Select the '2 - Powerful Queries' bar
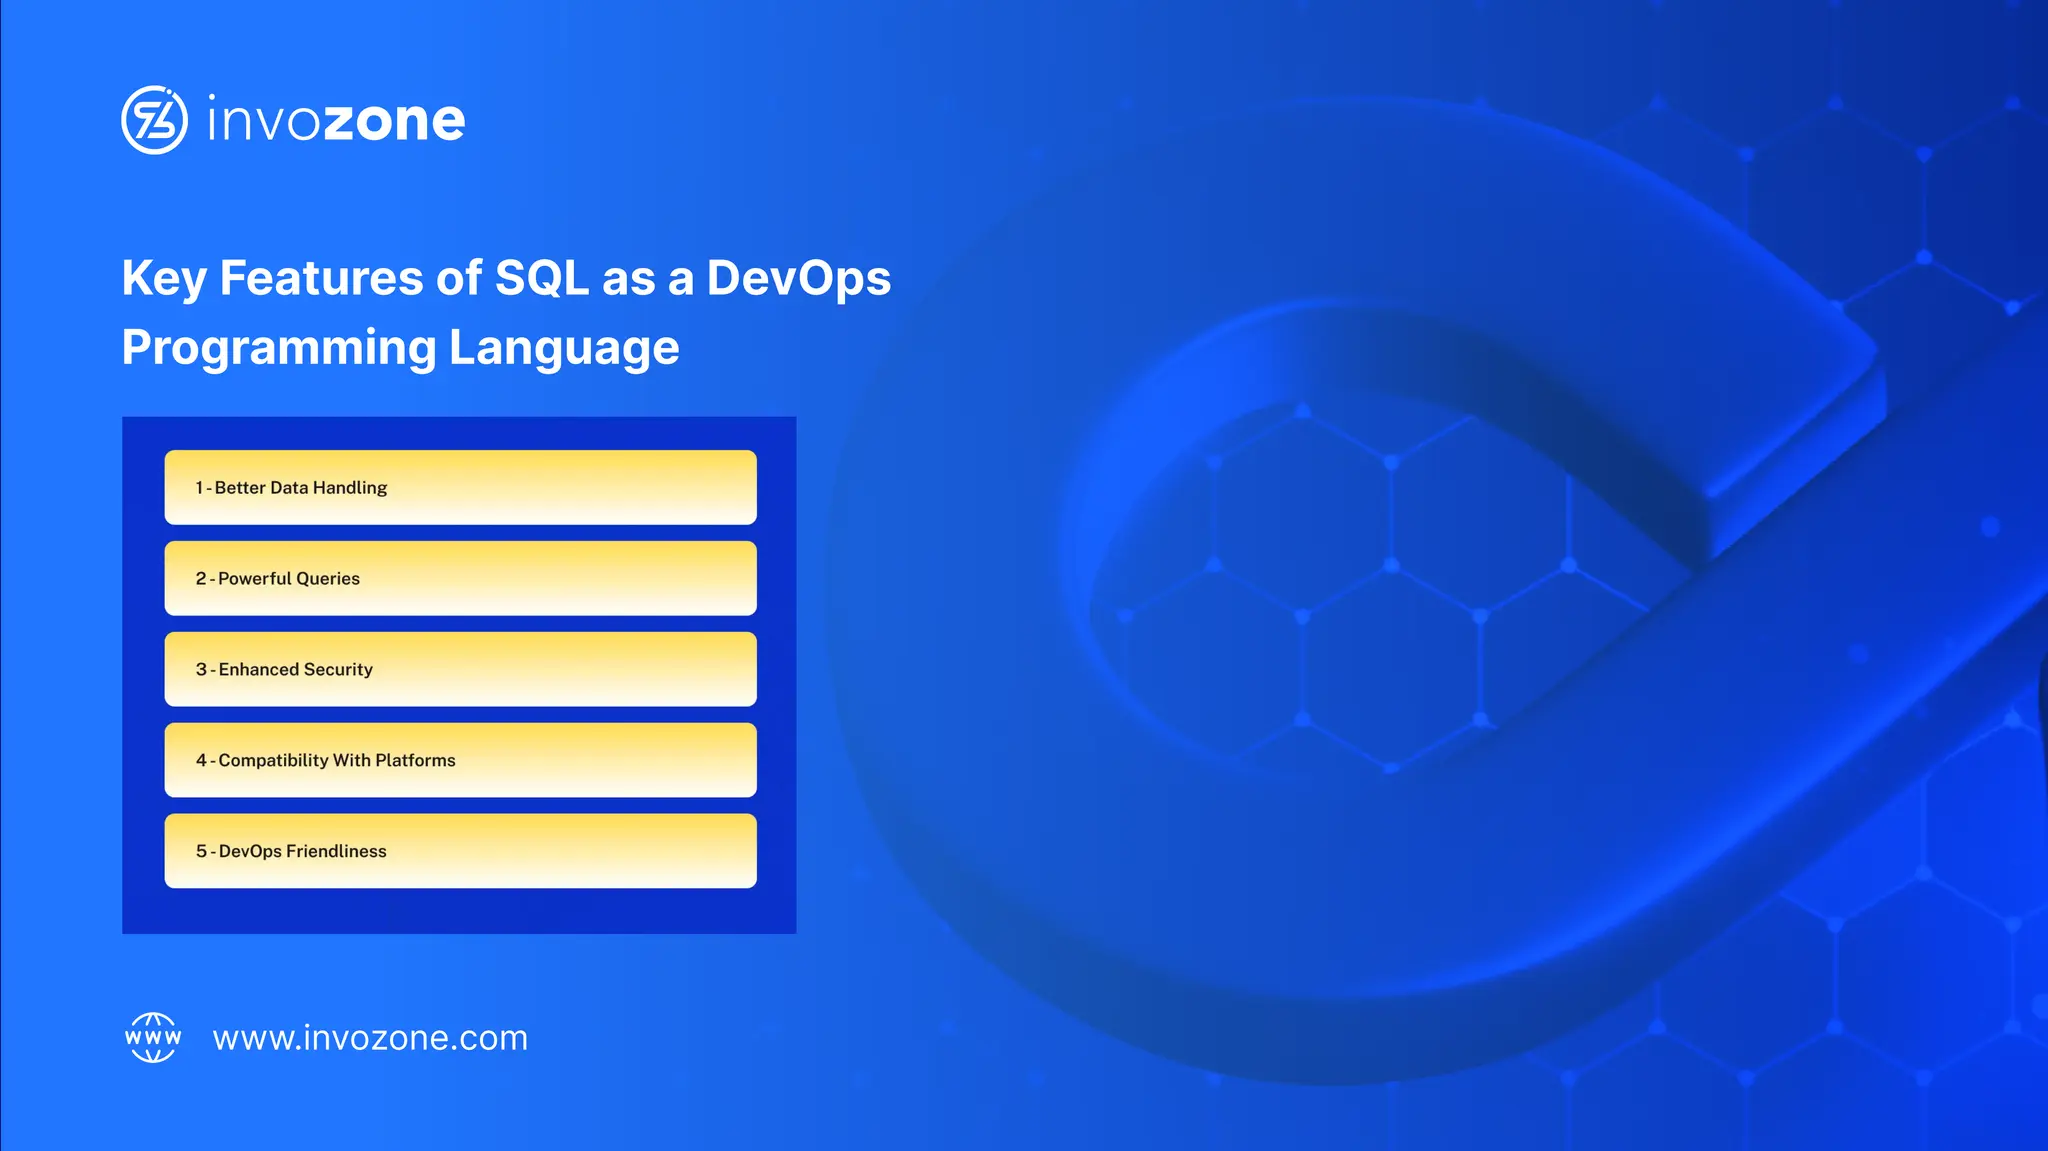The height and width of the screenshot is (1151, 2048). (x=460, y=578)
